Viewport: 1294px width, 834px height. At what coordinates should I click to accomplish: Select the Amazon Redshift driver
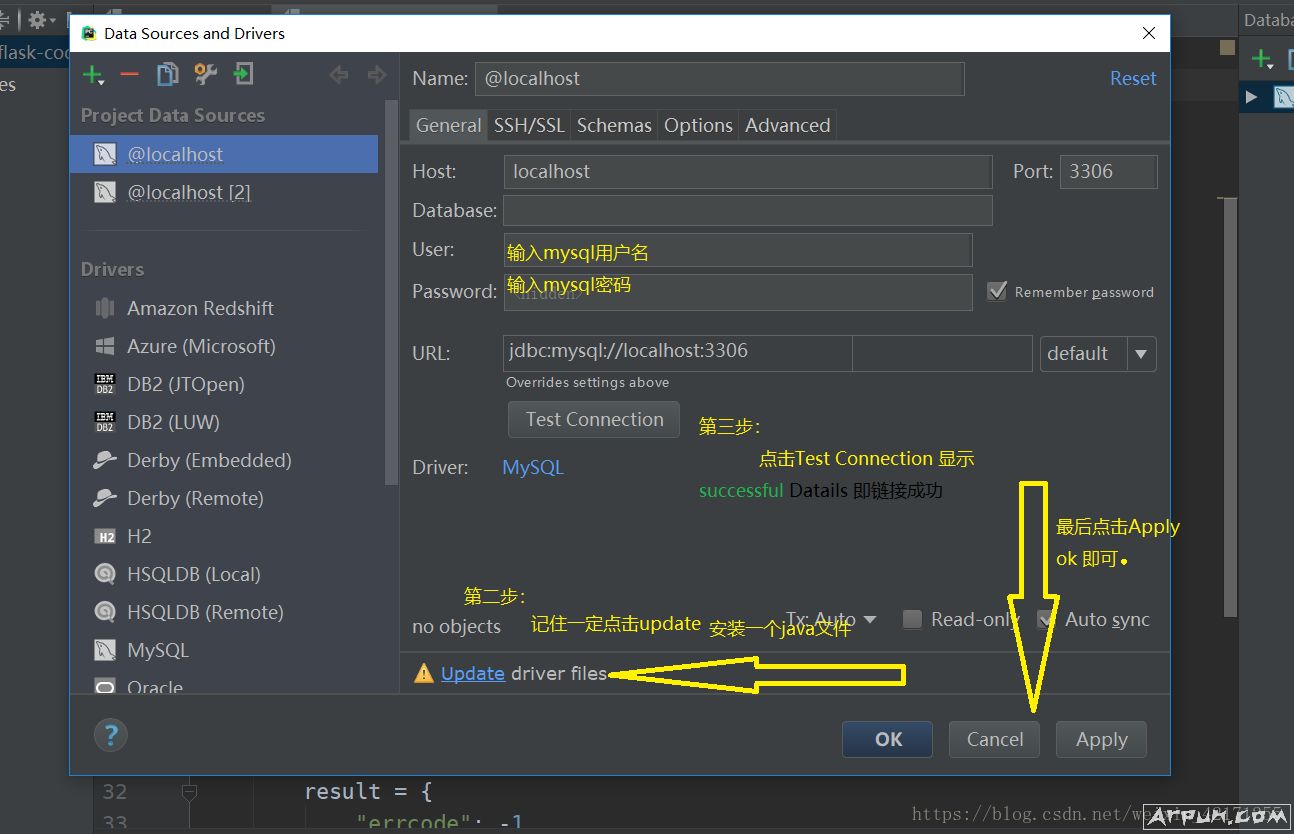coord(200,308)
